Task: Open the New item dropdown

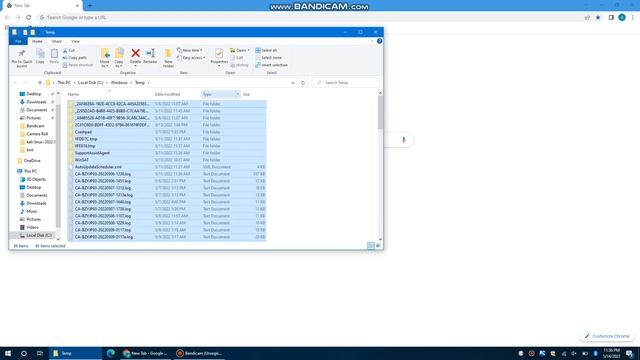Action: pos(190,50)
